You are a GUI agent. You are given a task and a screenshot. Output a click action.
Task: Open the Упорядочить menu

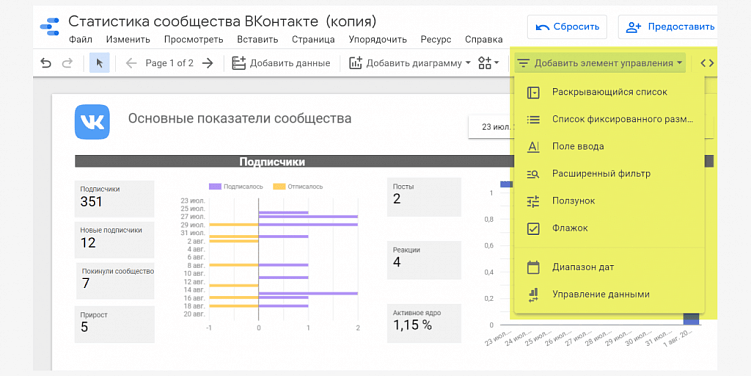pos(378,40)
